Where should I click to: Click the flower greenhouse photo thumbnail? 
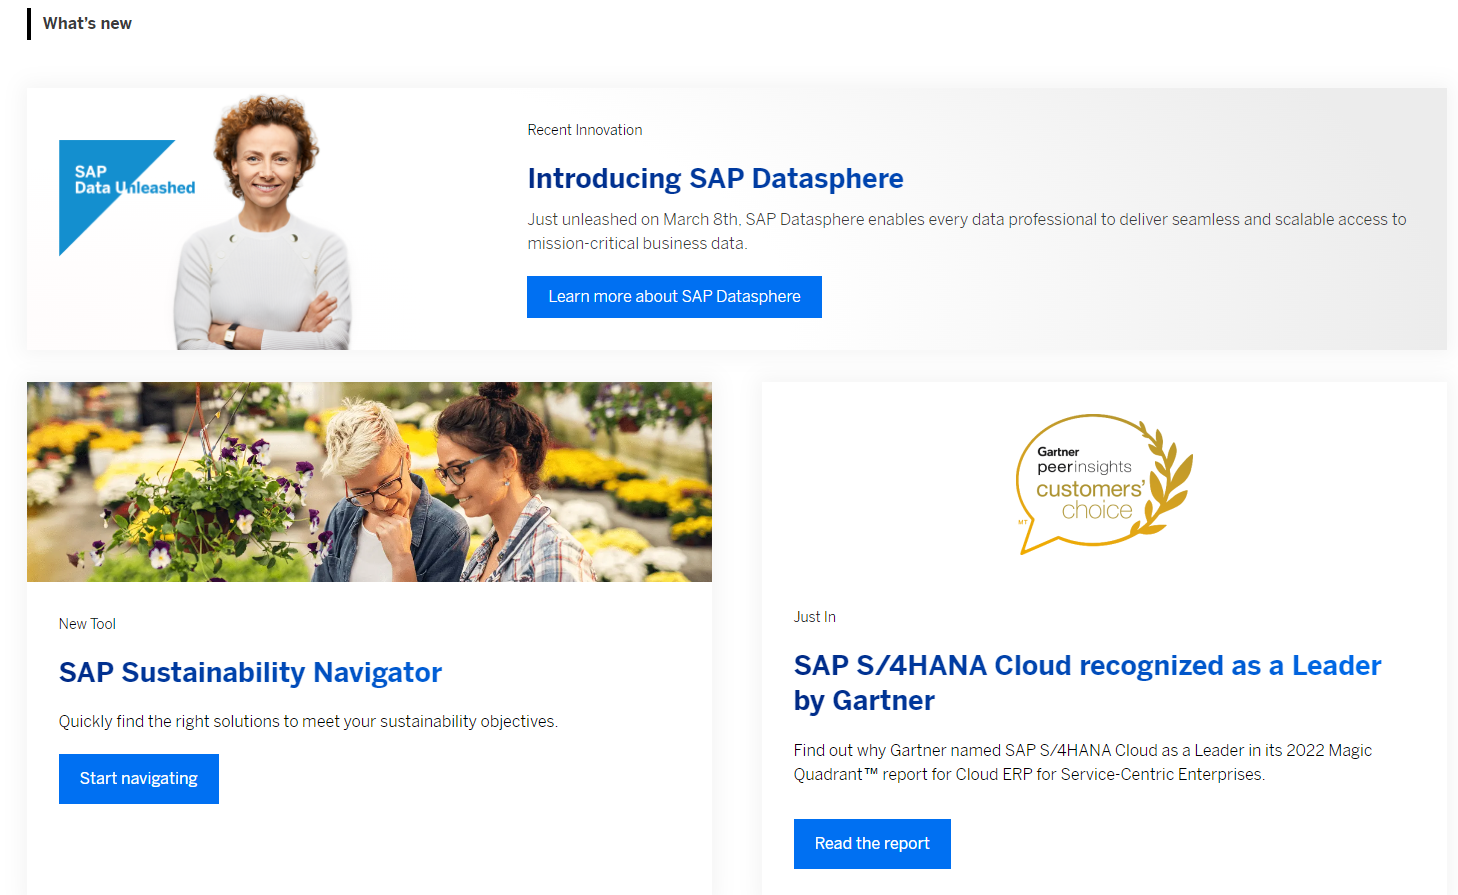[369, 482]
